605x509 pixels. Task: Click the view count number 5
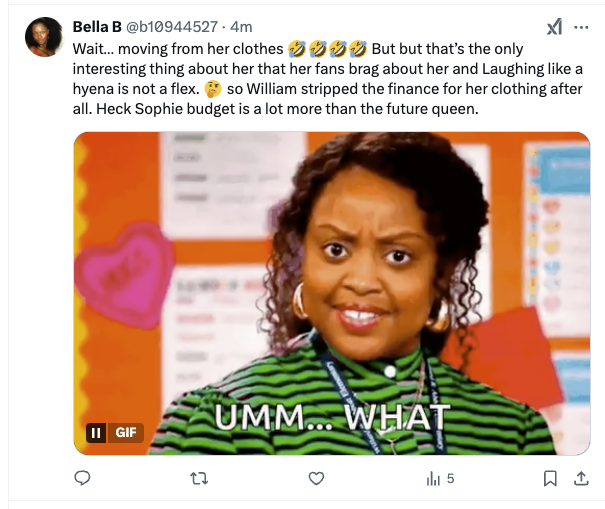[x=450, y=479]
